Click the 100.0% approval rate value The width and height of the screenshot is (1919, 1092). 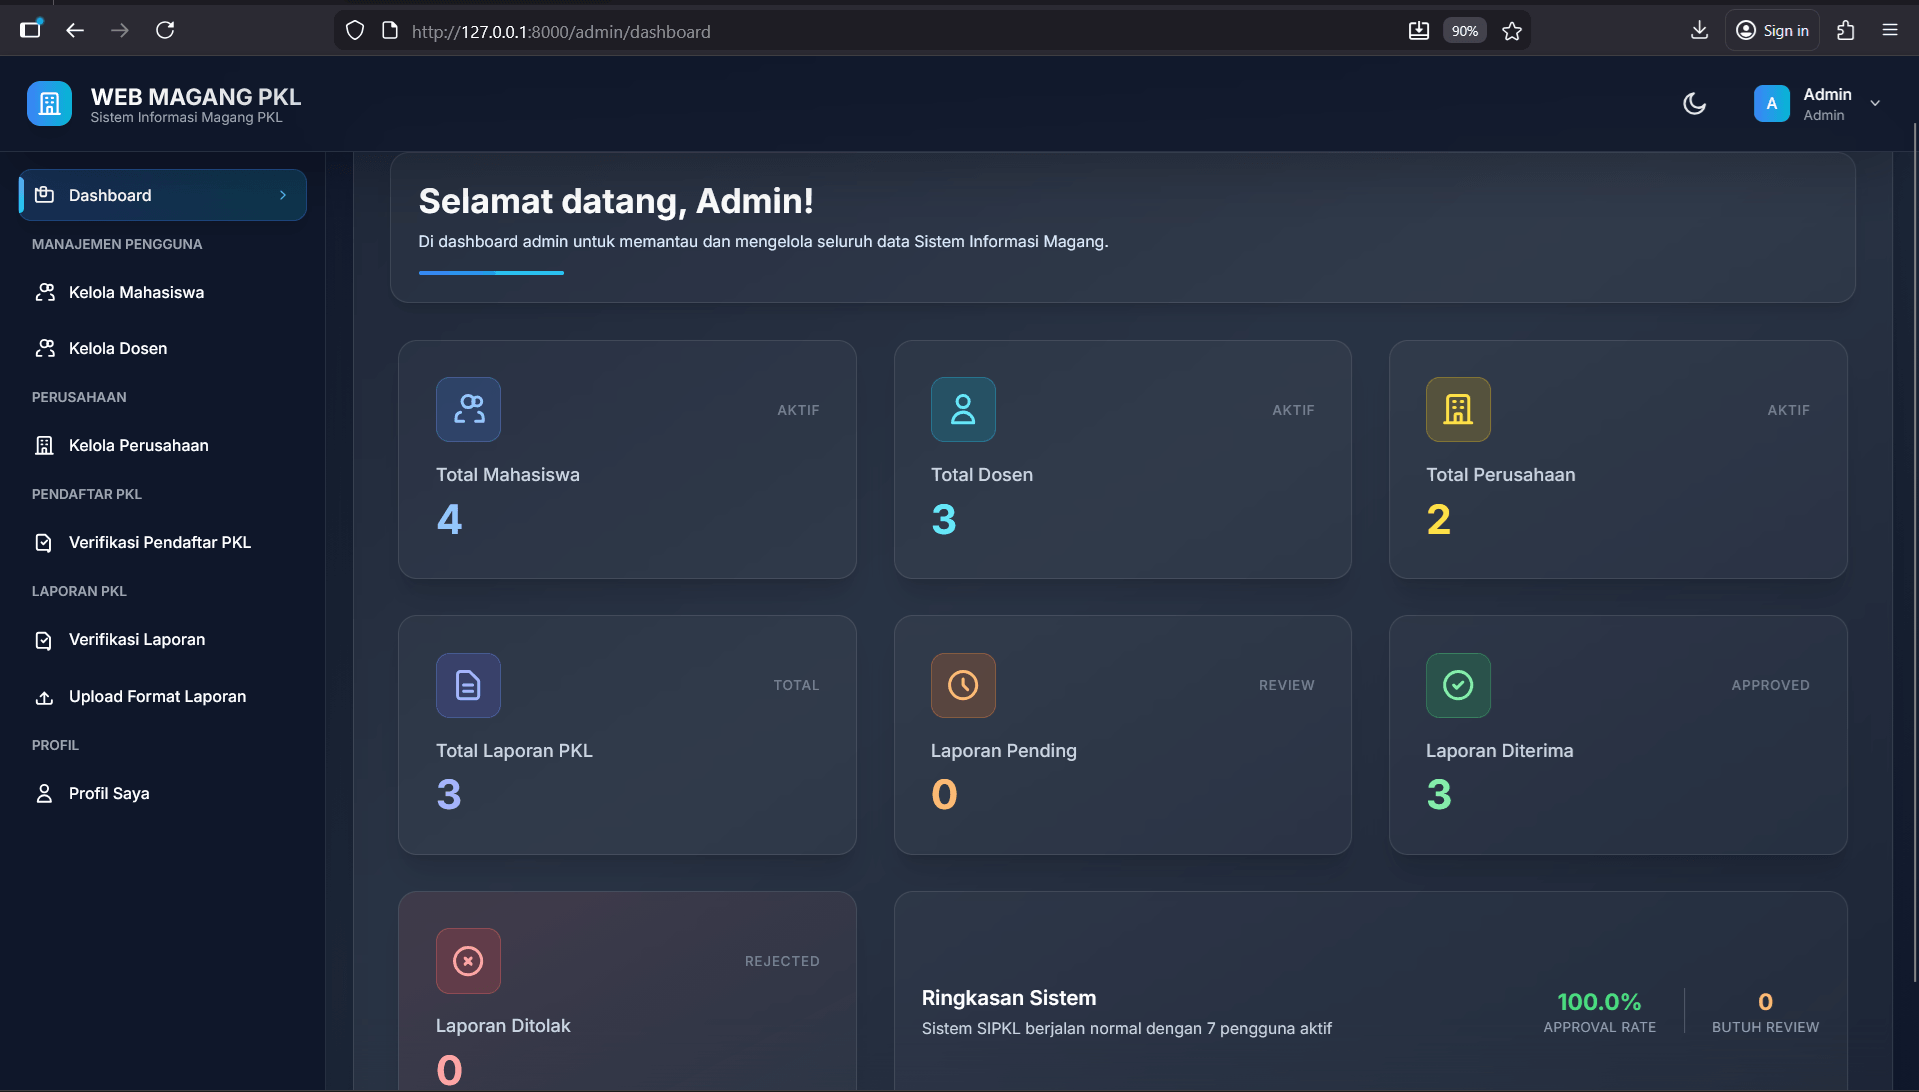[1599, 1001]
